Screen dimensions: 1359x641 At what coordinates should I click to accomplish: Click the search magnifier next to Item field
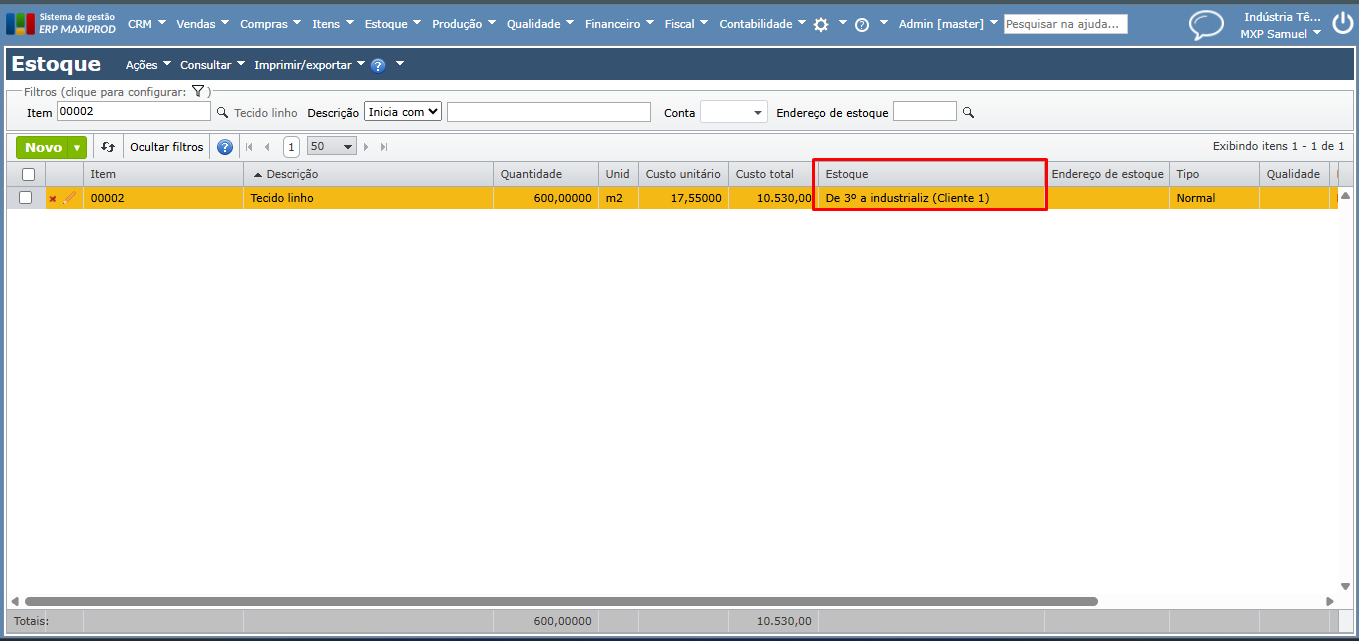pyautogui.click(x=222, y=113)
